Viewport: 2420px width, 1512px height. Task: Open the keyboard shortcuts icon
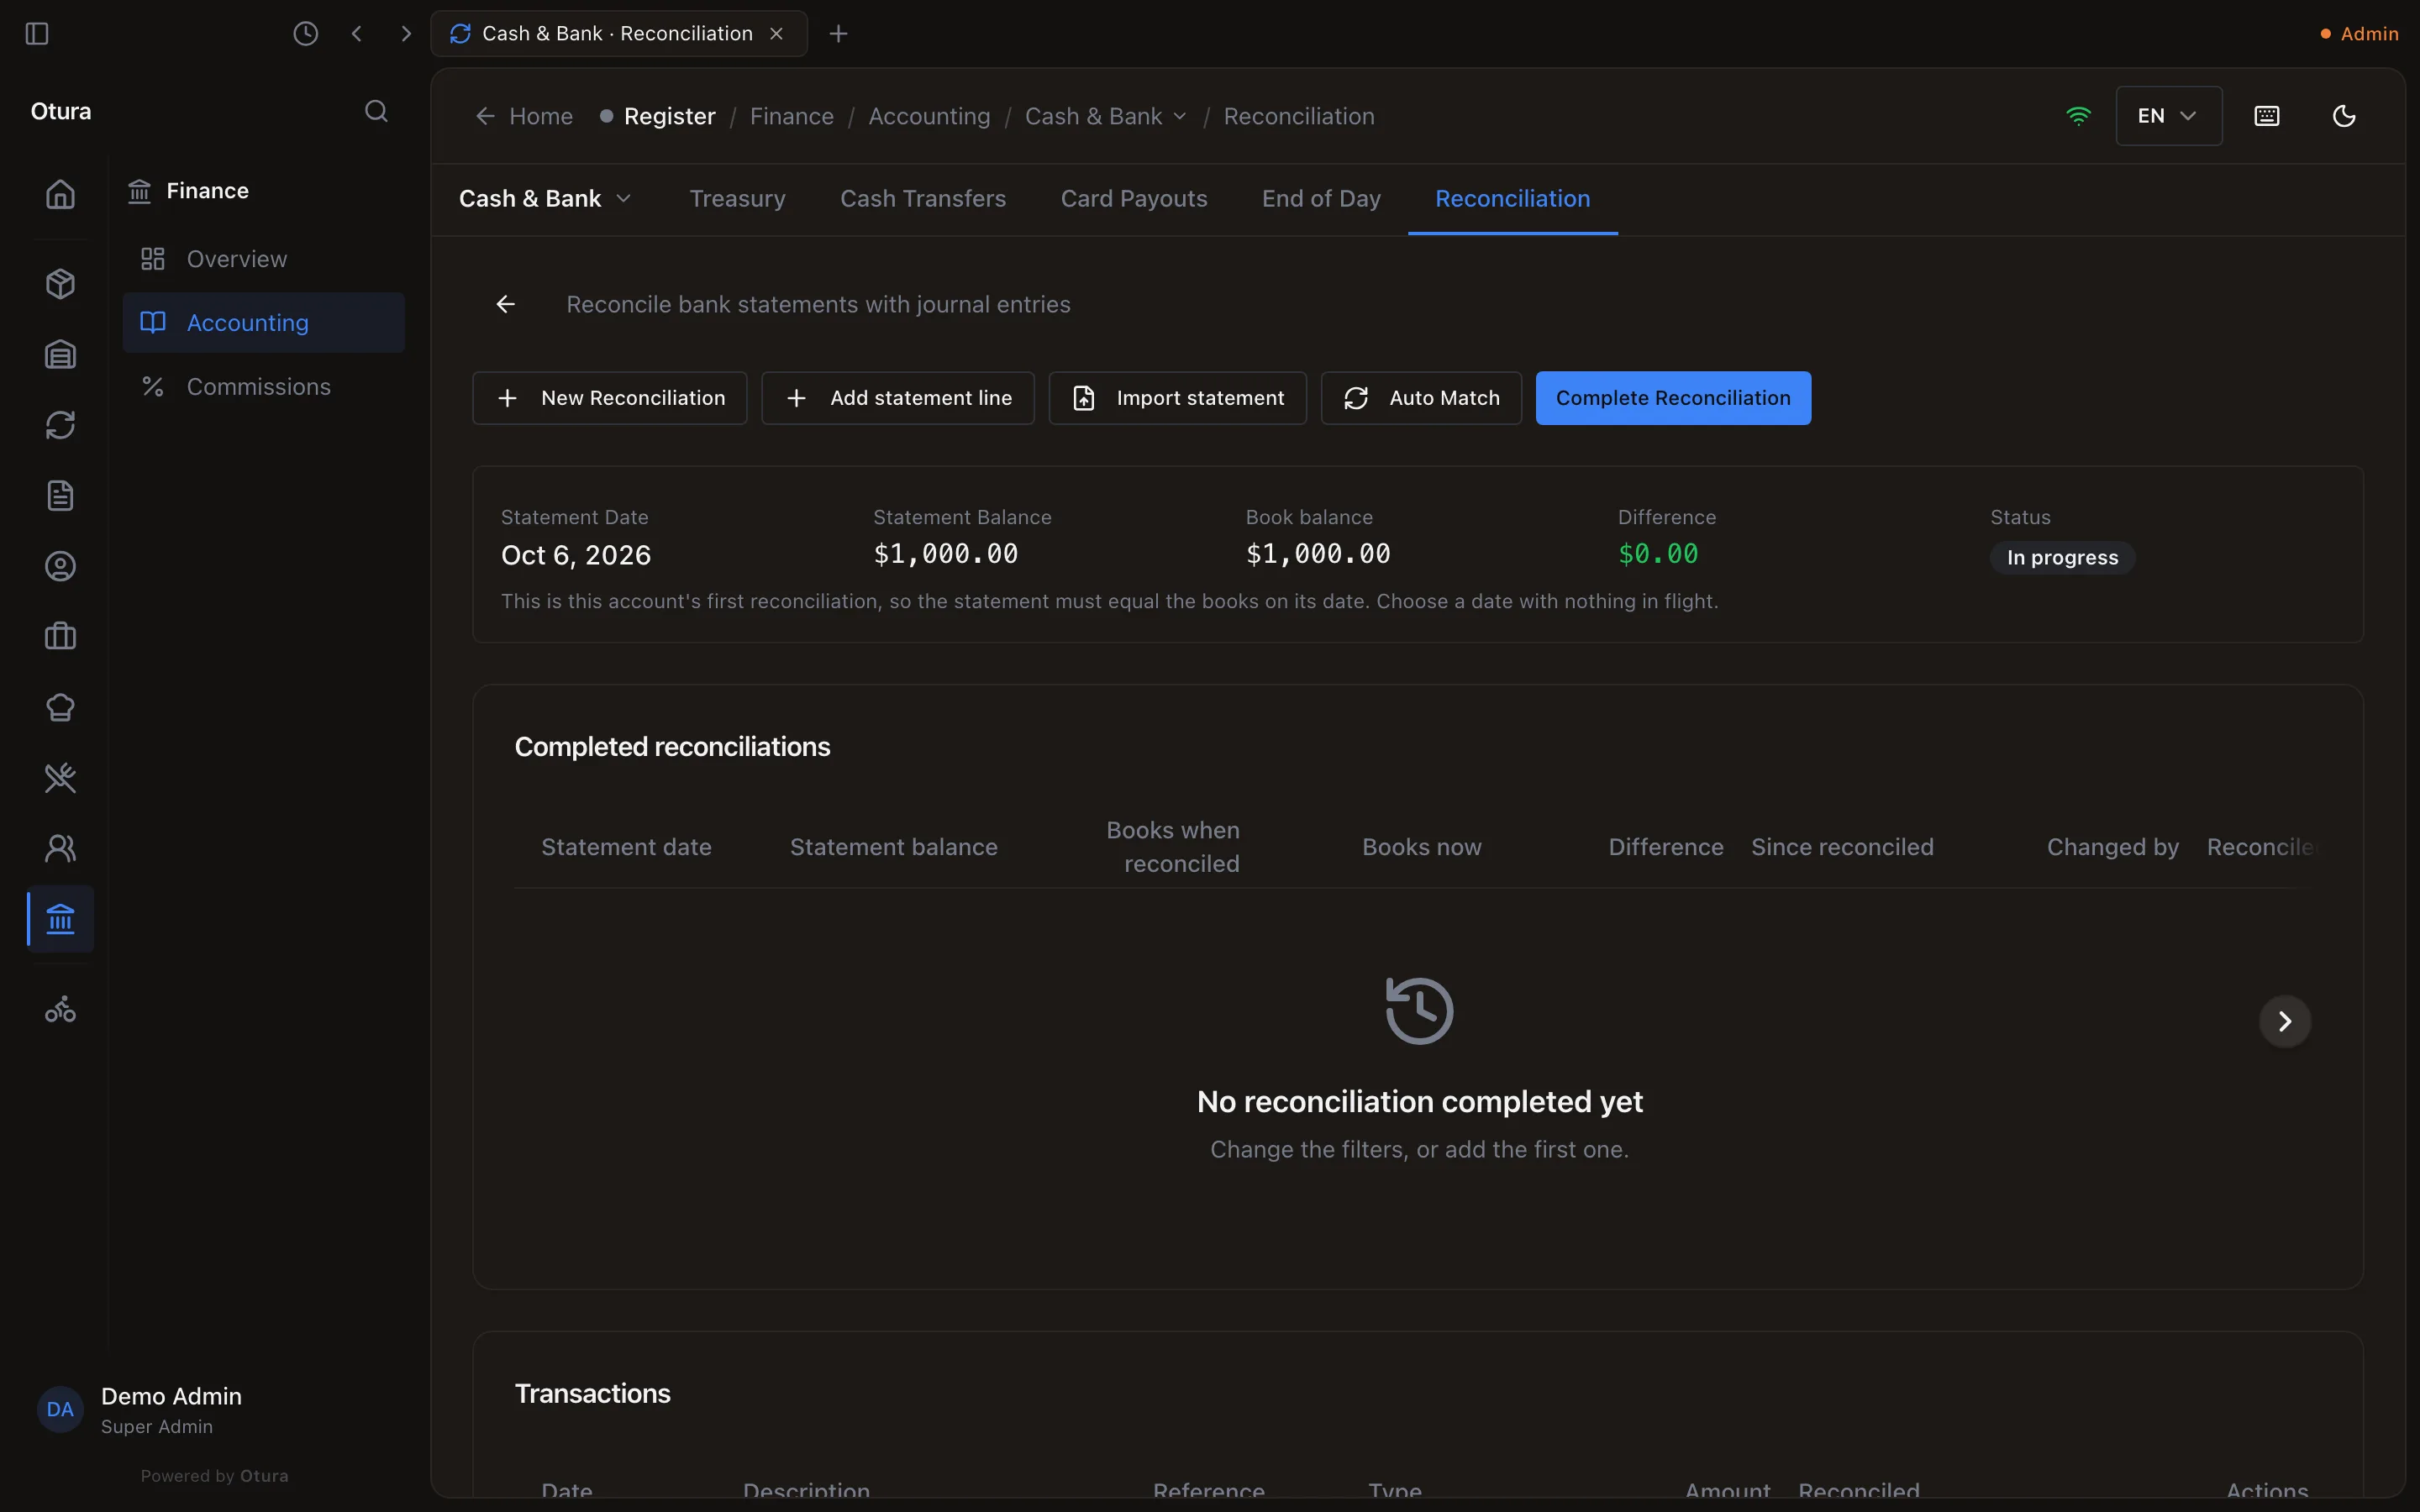(2267, 116)
